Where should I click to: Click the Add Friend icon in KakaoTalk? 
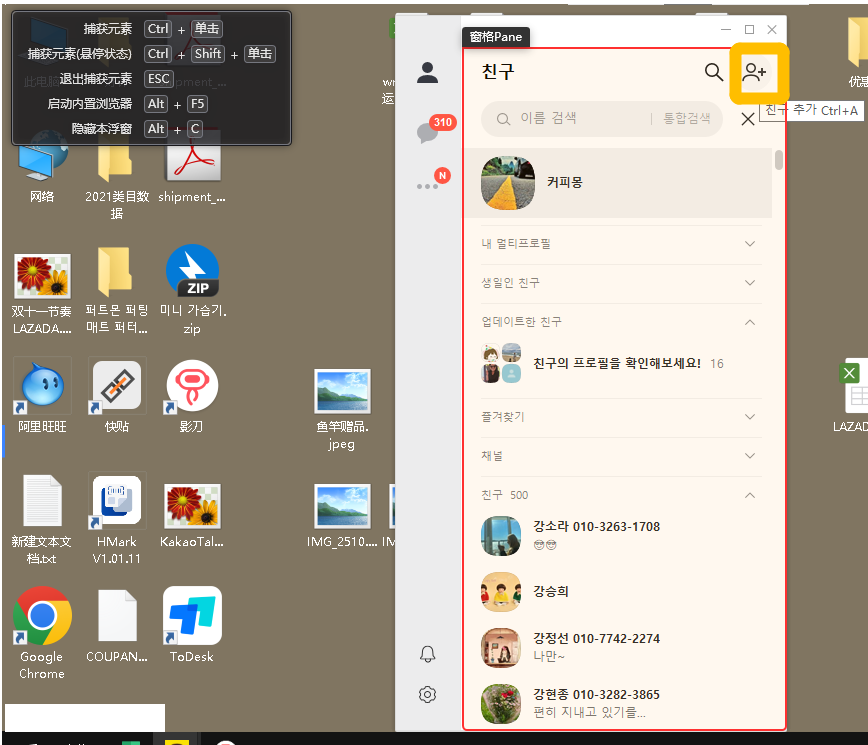[755, 73]
